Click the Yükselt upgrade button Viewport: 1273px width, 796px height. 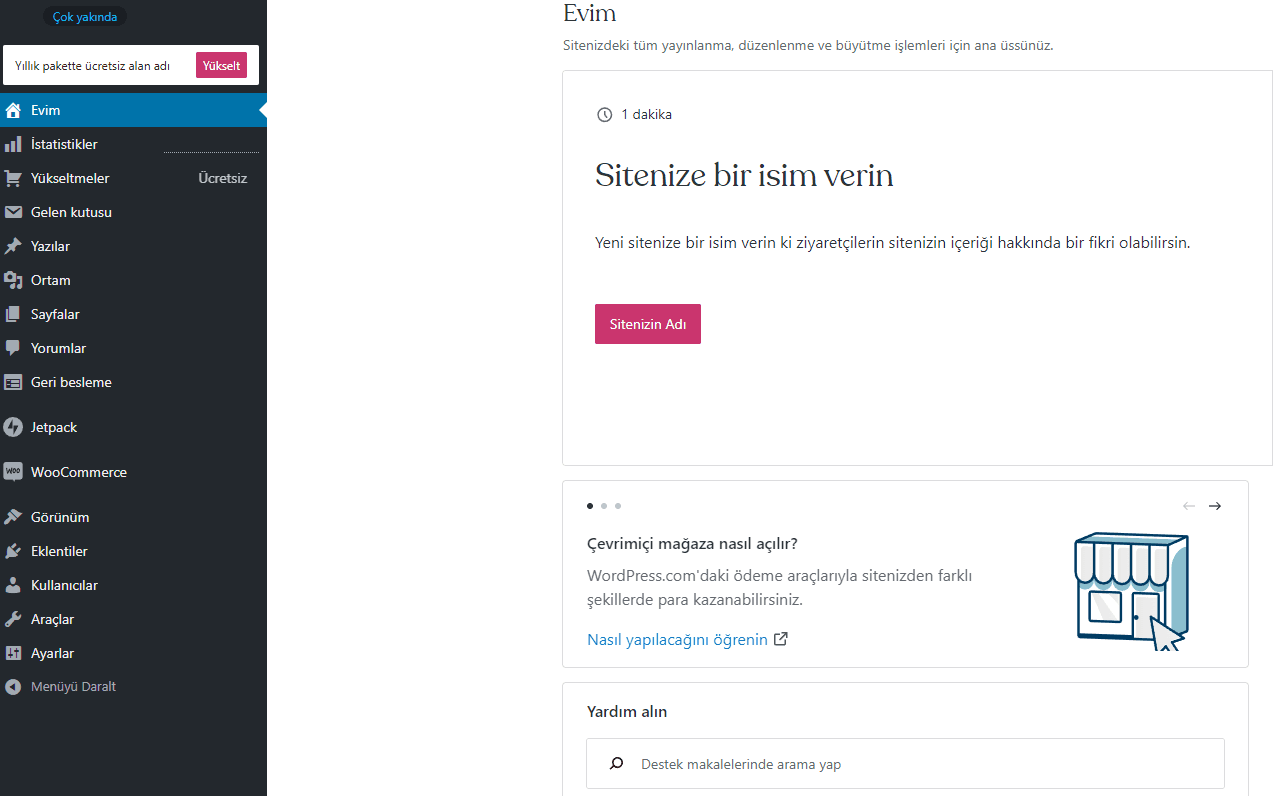click(x=221, y=65)
